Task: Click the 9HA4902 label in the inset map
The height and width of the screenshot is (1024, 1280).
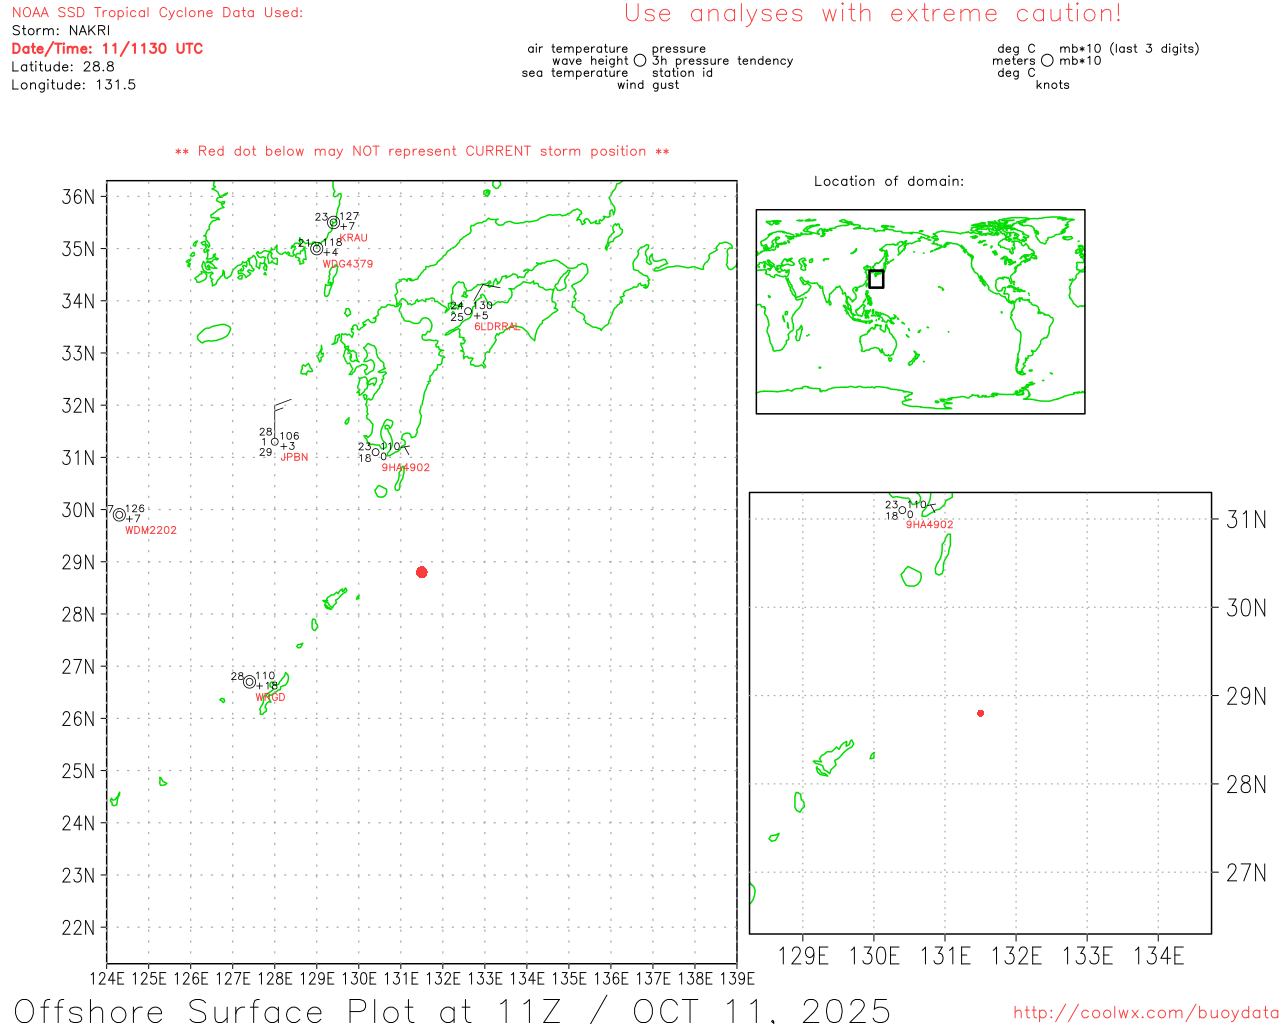Action: [x=930, y=525]
